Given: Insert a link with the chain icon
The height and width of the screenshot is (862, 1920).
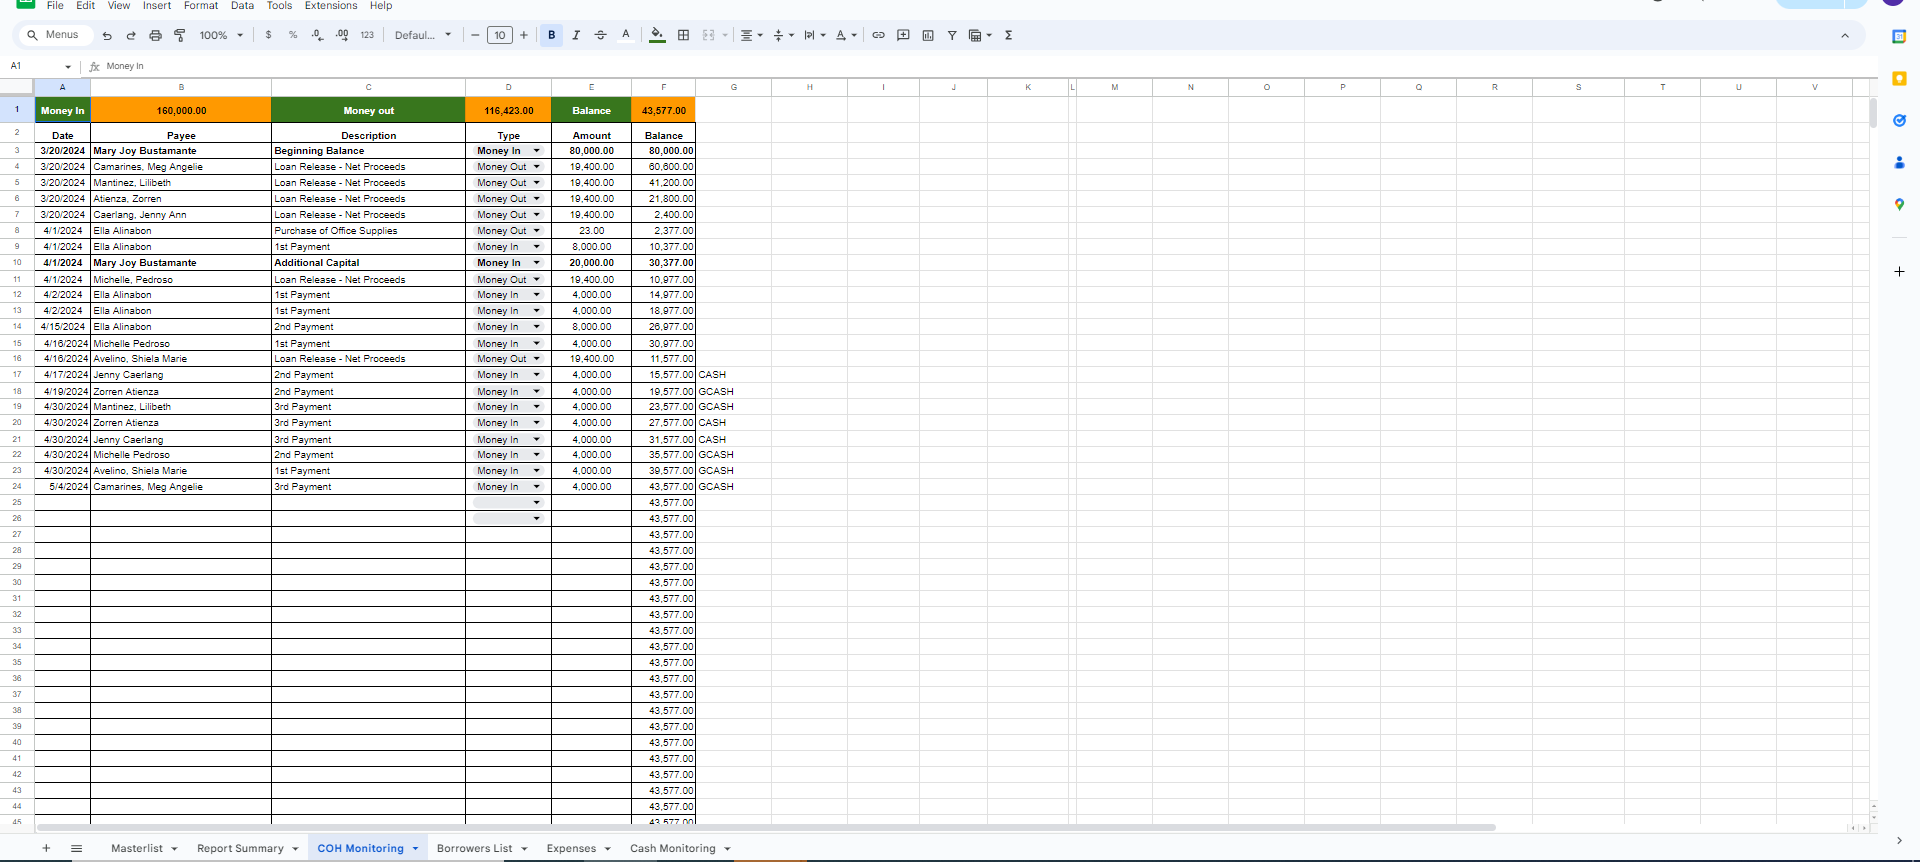Looking at the screenshot, I should [878, 35].
